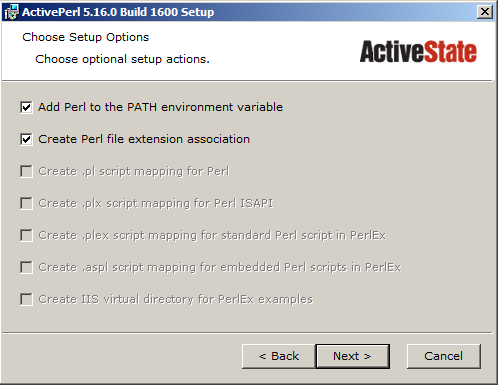Viewport: 498px width, 385px height.
Task: Click the ActivePerl 5.16.0 Build 1600 title bar text
Action: click(118, 12)
